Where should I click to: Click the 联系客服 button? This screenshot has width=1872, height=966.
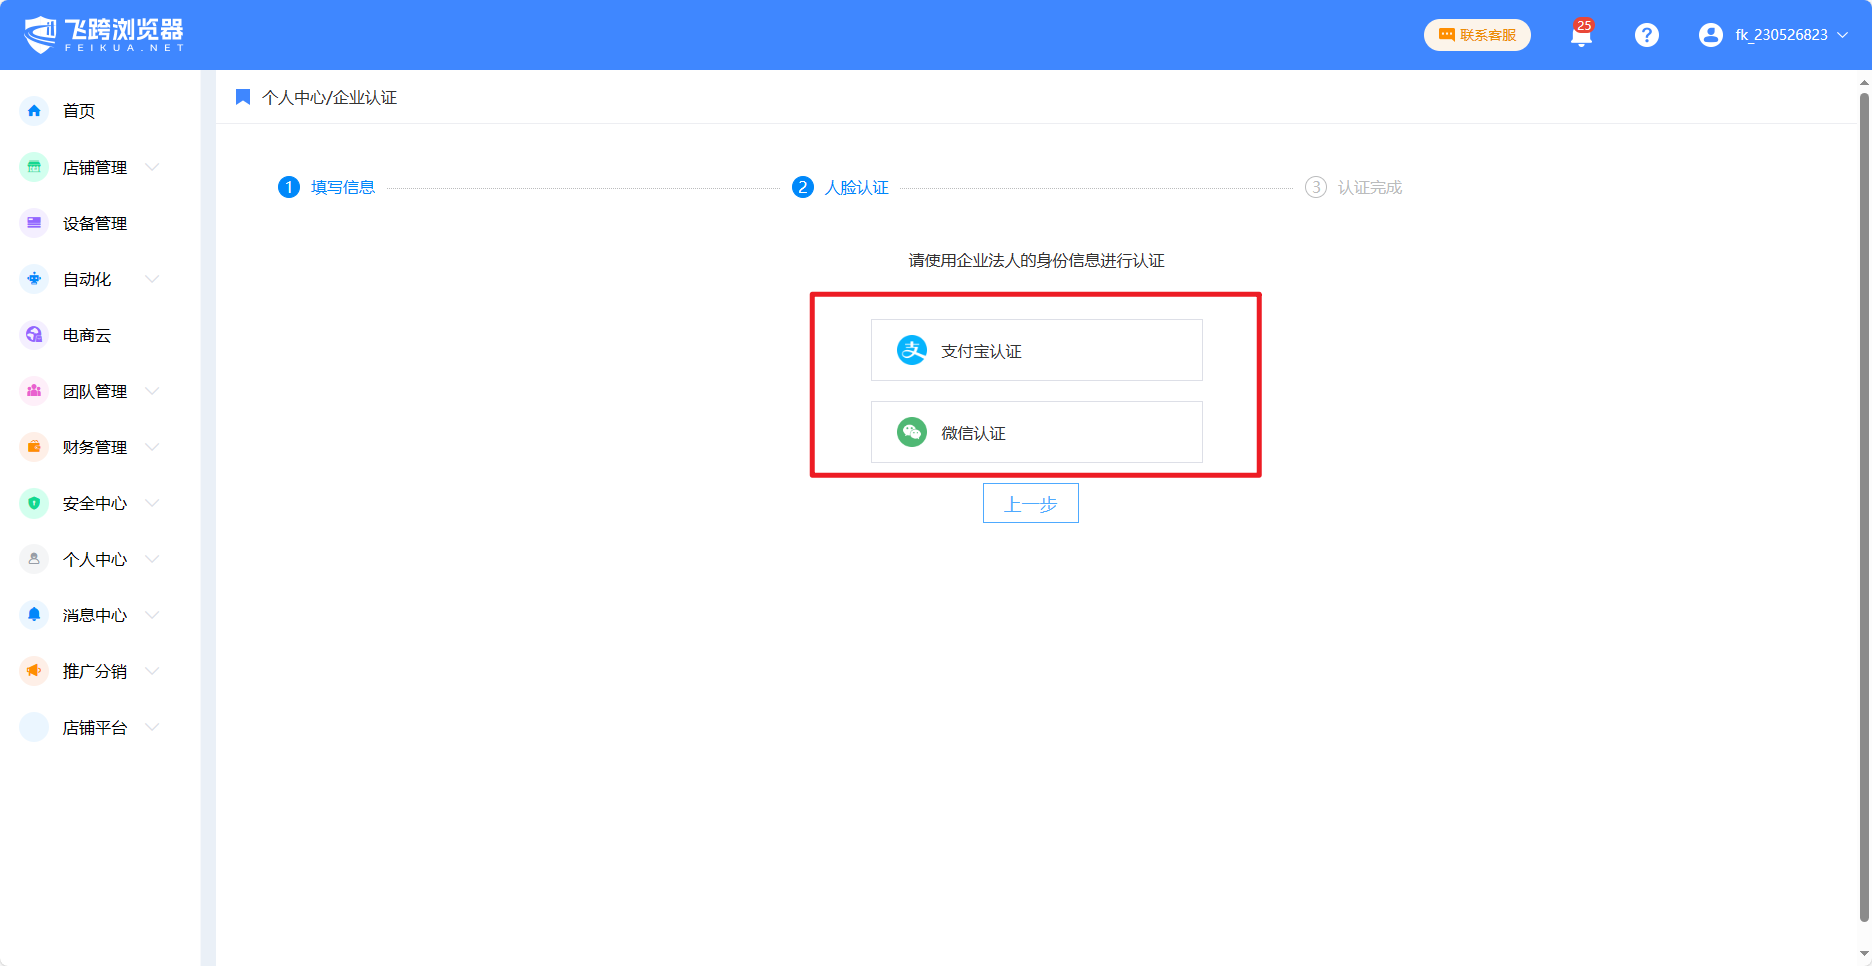[1477, 35]
